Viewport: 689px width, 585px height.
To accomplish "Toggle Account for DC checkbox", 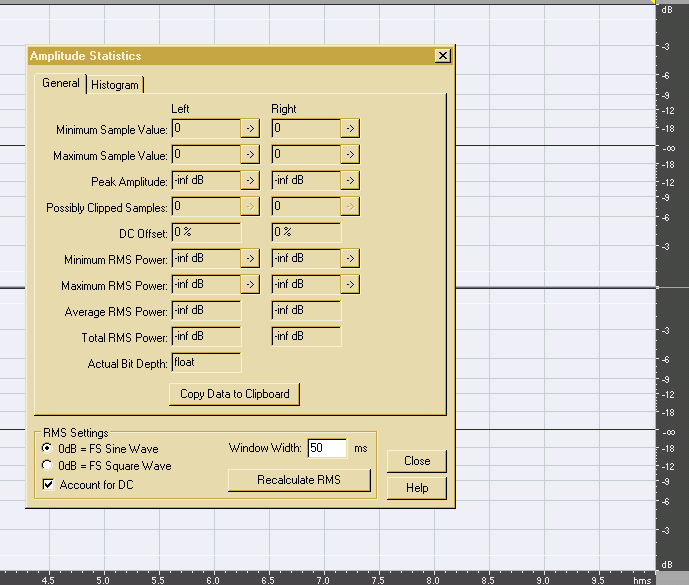I will coord(48,484).
